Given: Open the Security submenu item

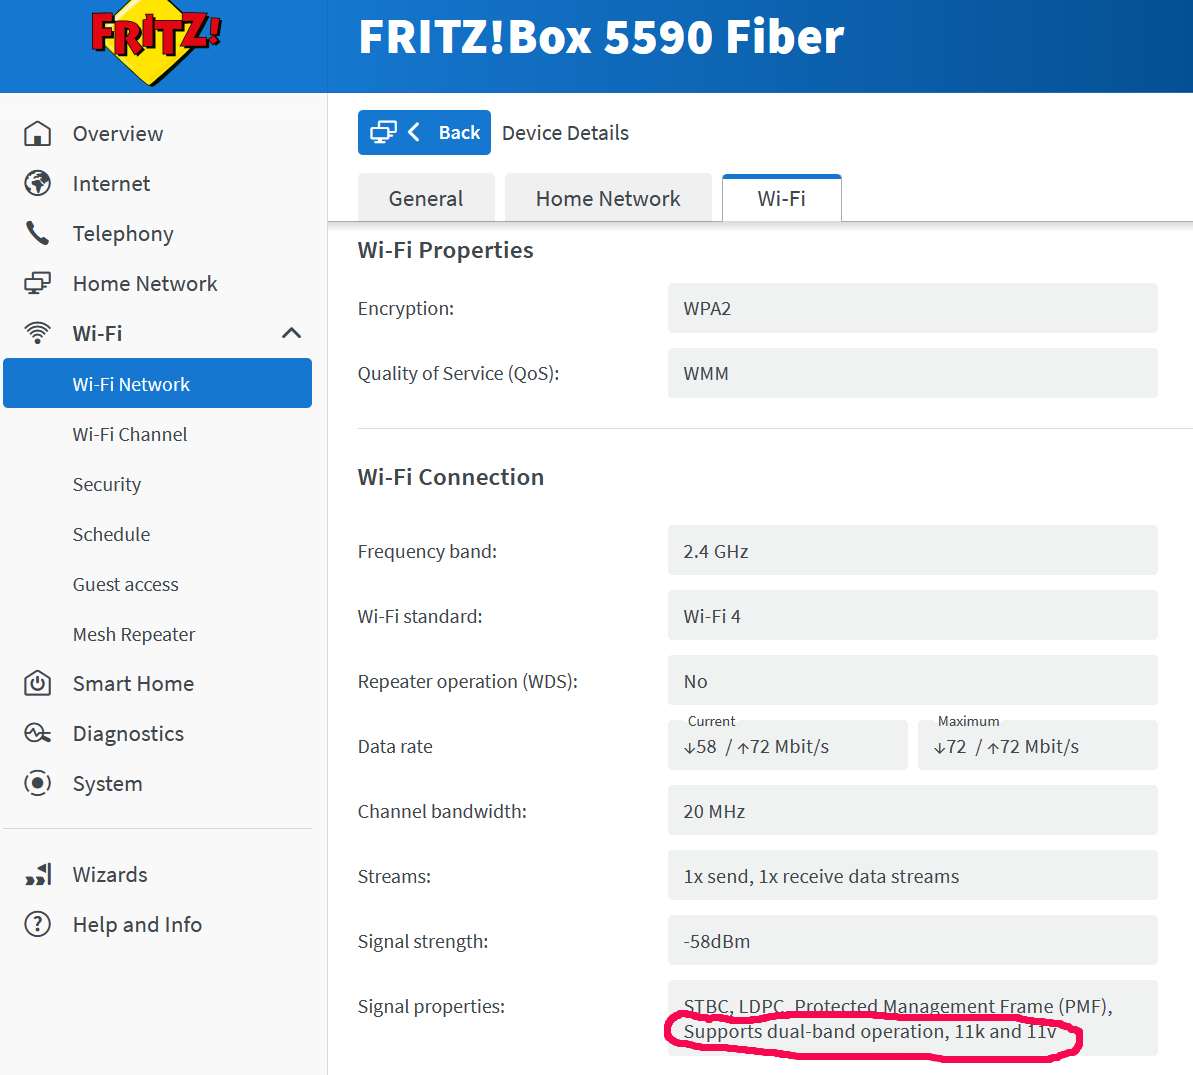Looking at the screenshot, I should pyautogui.click(x=107, y=485).
